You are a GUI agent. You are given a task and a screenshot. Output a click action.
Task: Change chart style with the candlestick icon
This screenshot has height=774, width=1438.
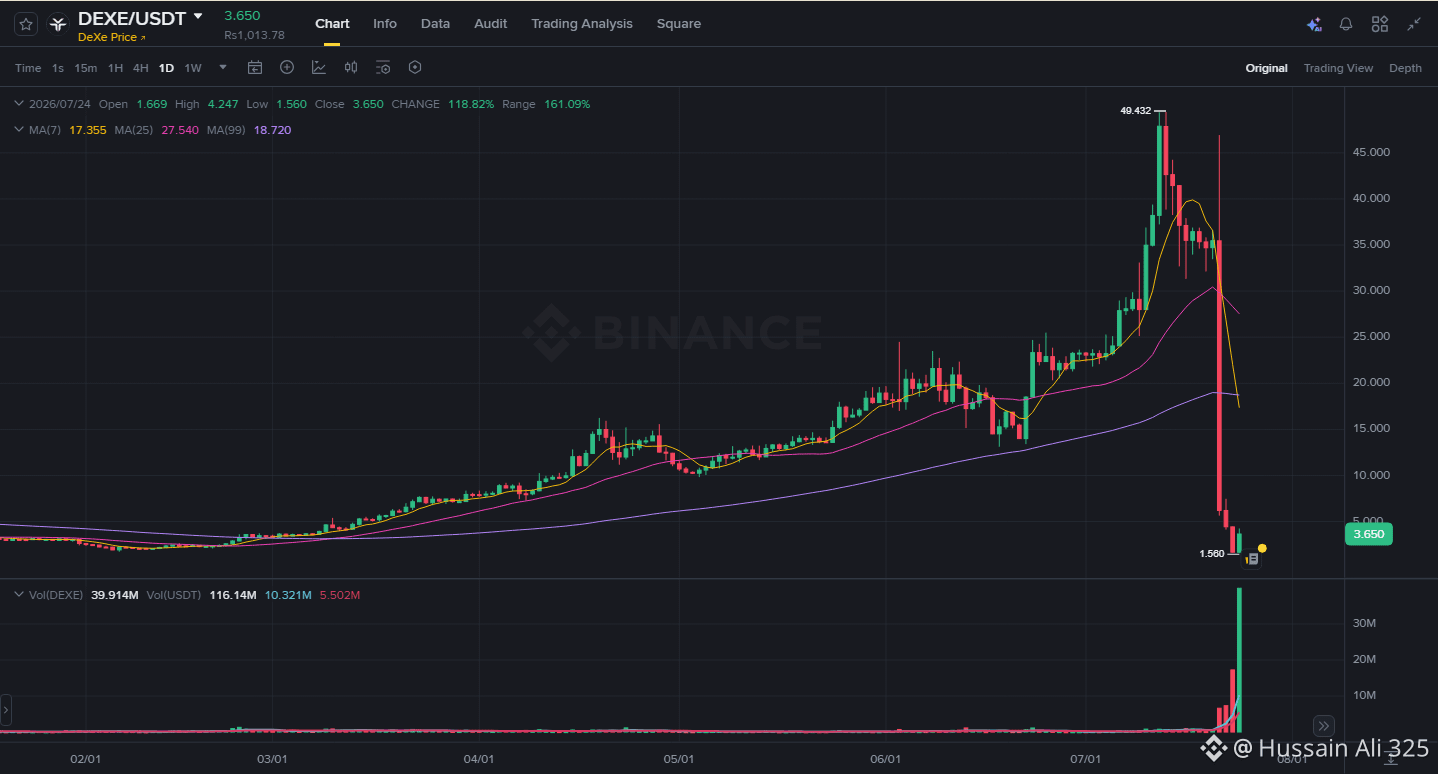351,67
